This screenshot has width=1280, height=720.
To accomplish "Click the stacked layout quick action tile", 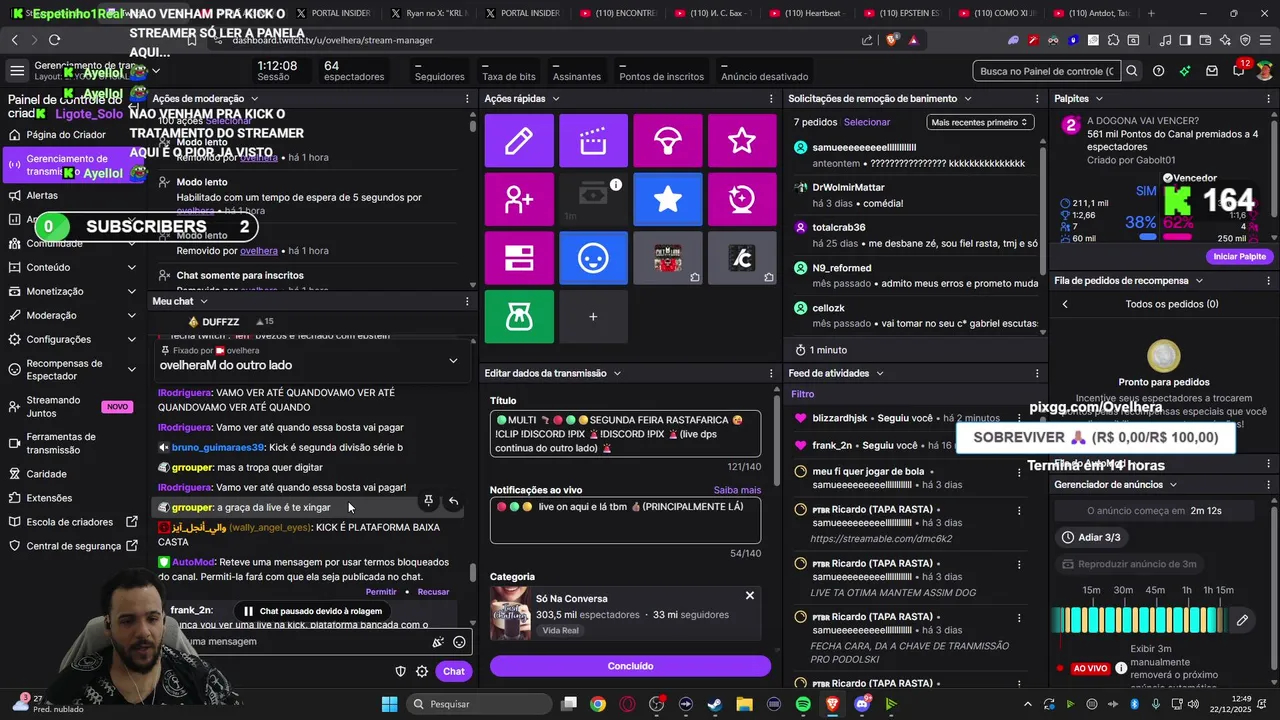I will pos(519,258).
